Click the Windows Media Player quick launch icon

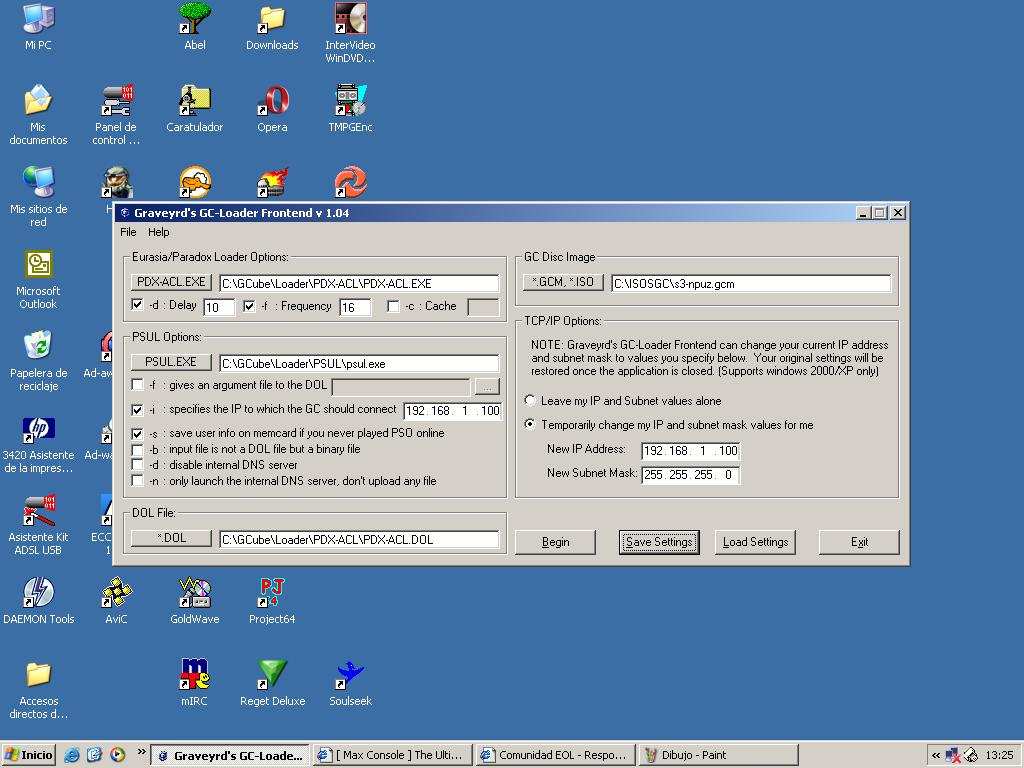pos(118,755)
